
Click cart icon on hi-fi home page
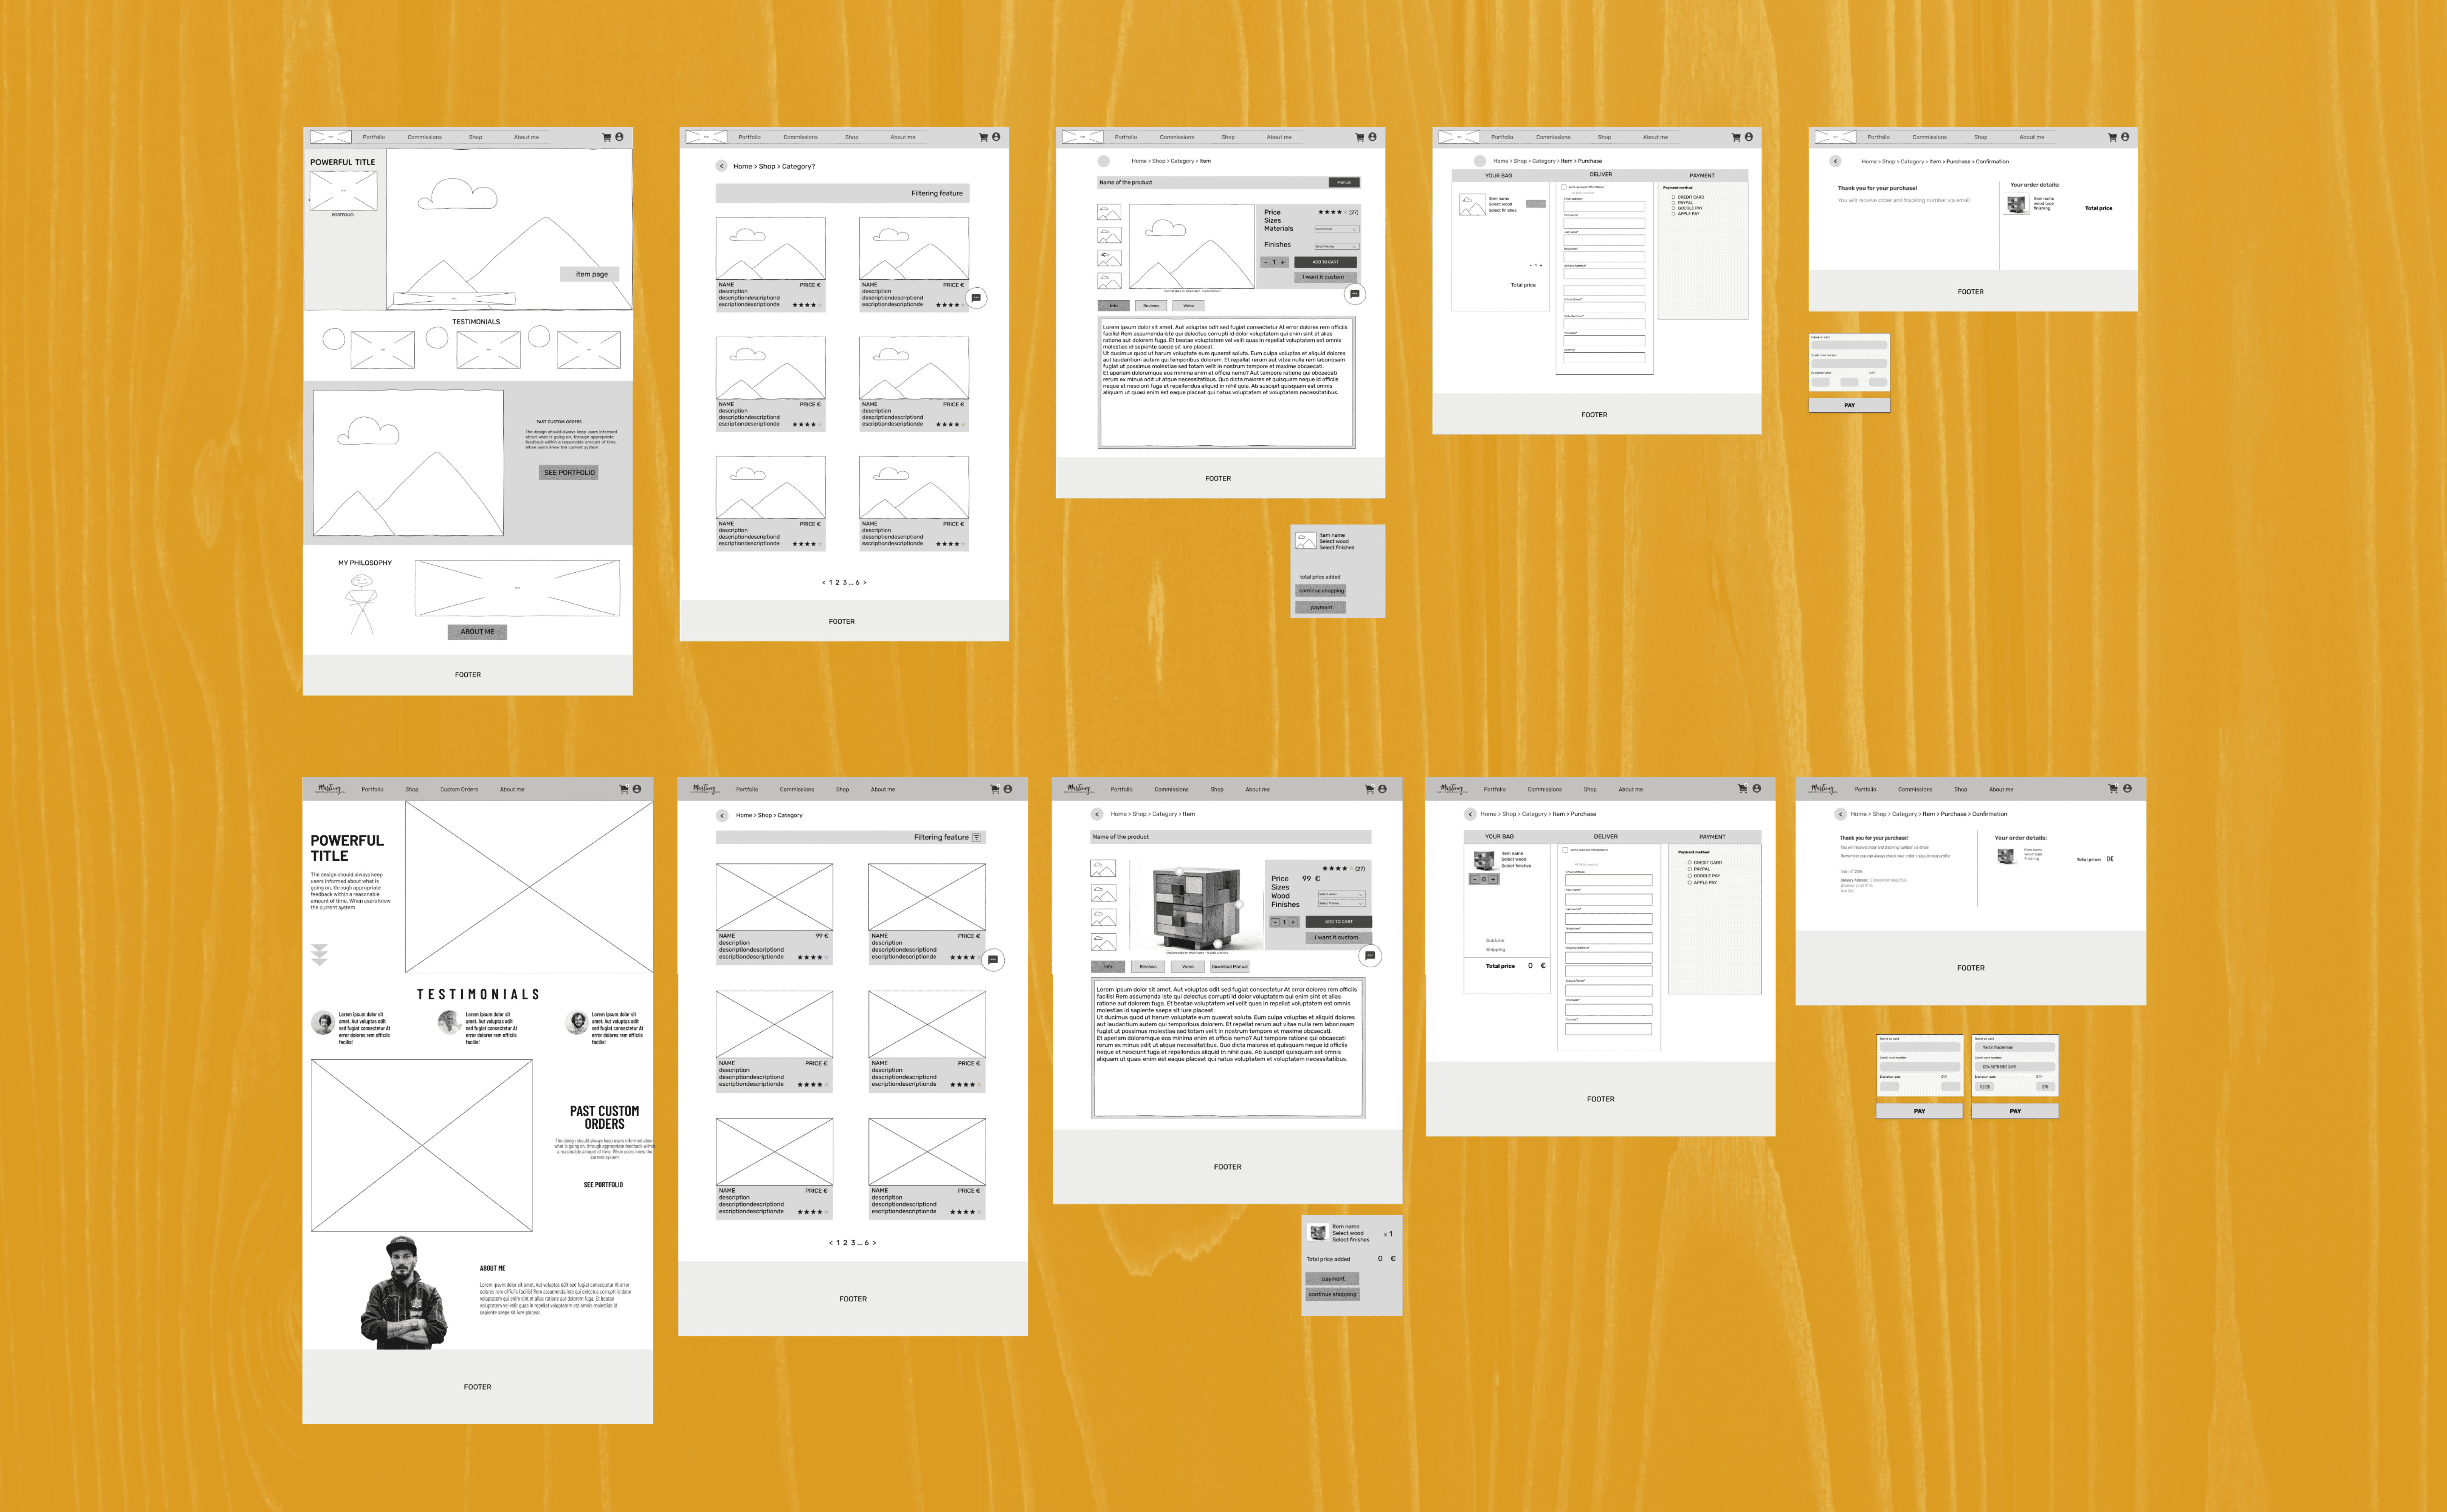624,789
